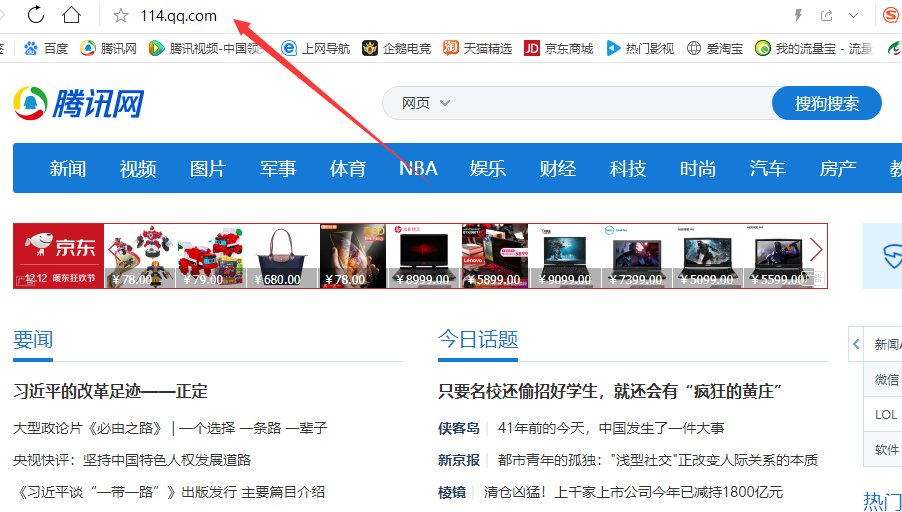This screenshot has width=902, height=512.
Task: Open the 爱淘宝 bookmark
Action: 715,48
